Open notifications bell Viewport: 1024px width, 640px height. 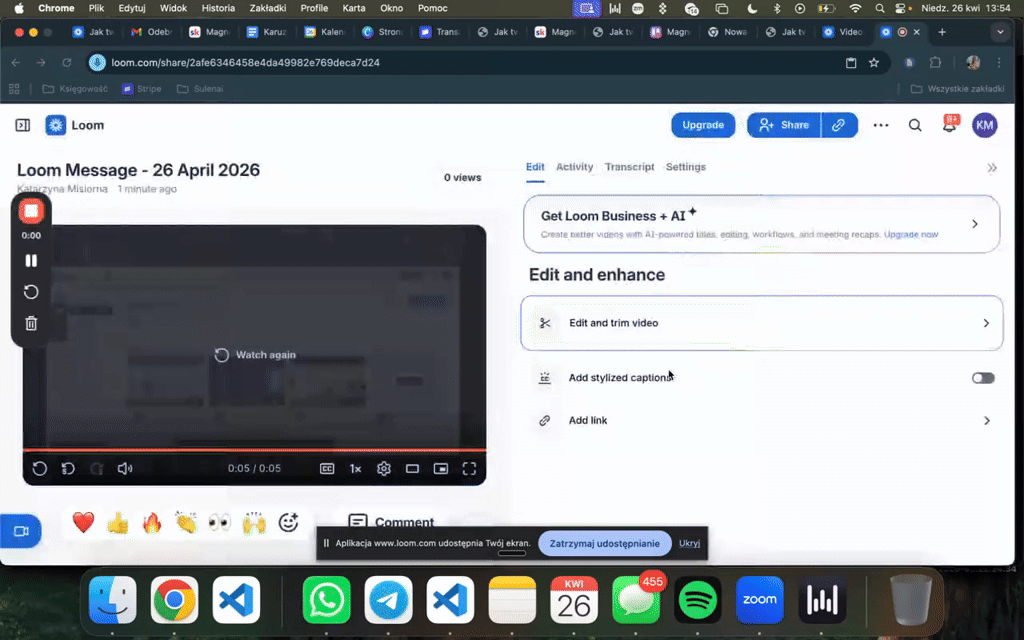click(x=950, y=124)
